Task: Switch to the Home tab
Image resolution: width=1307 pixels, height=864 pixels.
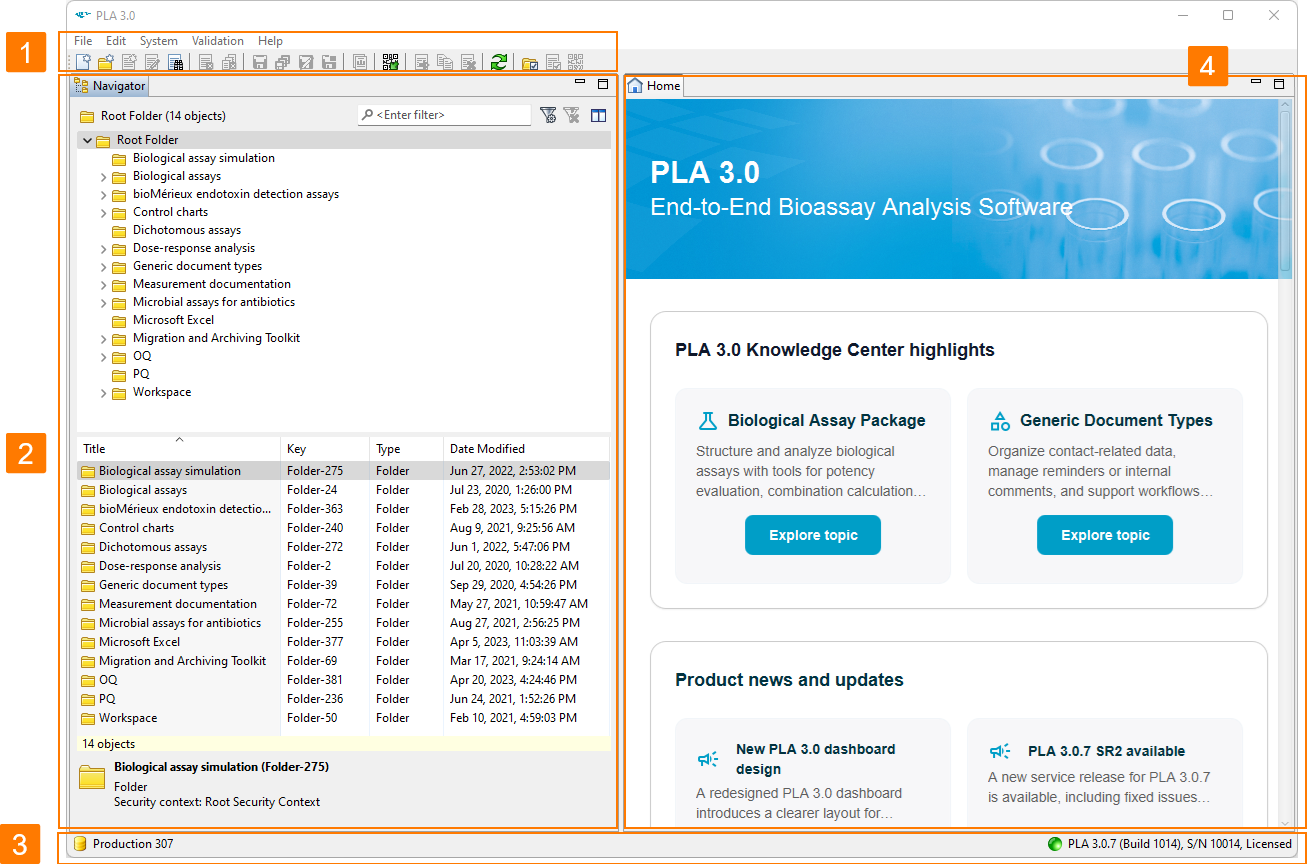Action: pyautogui.click(x=654, y=86)
